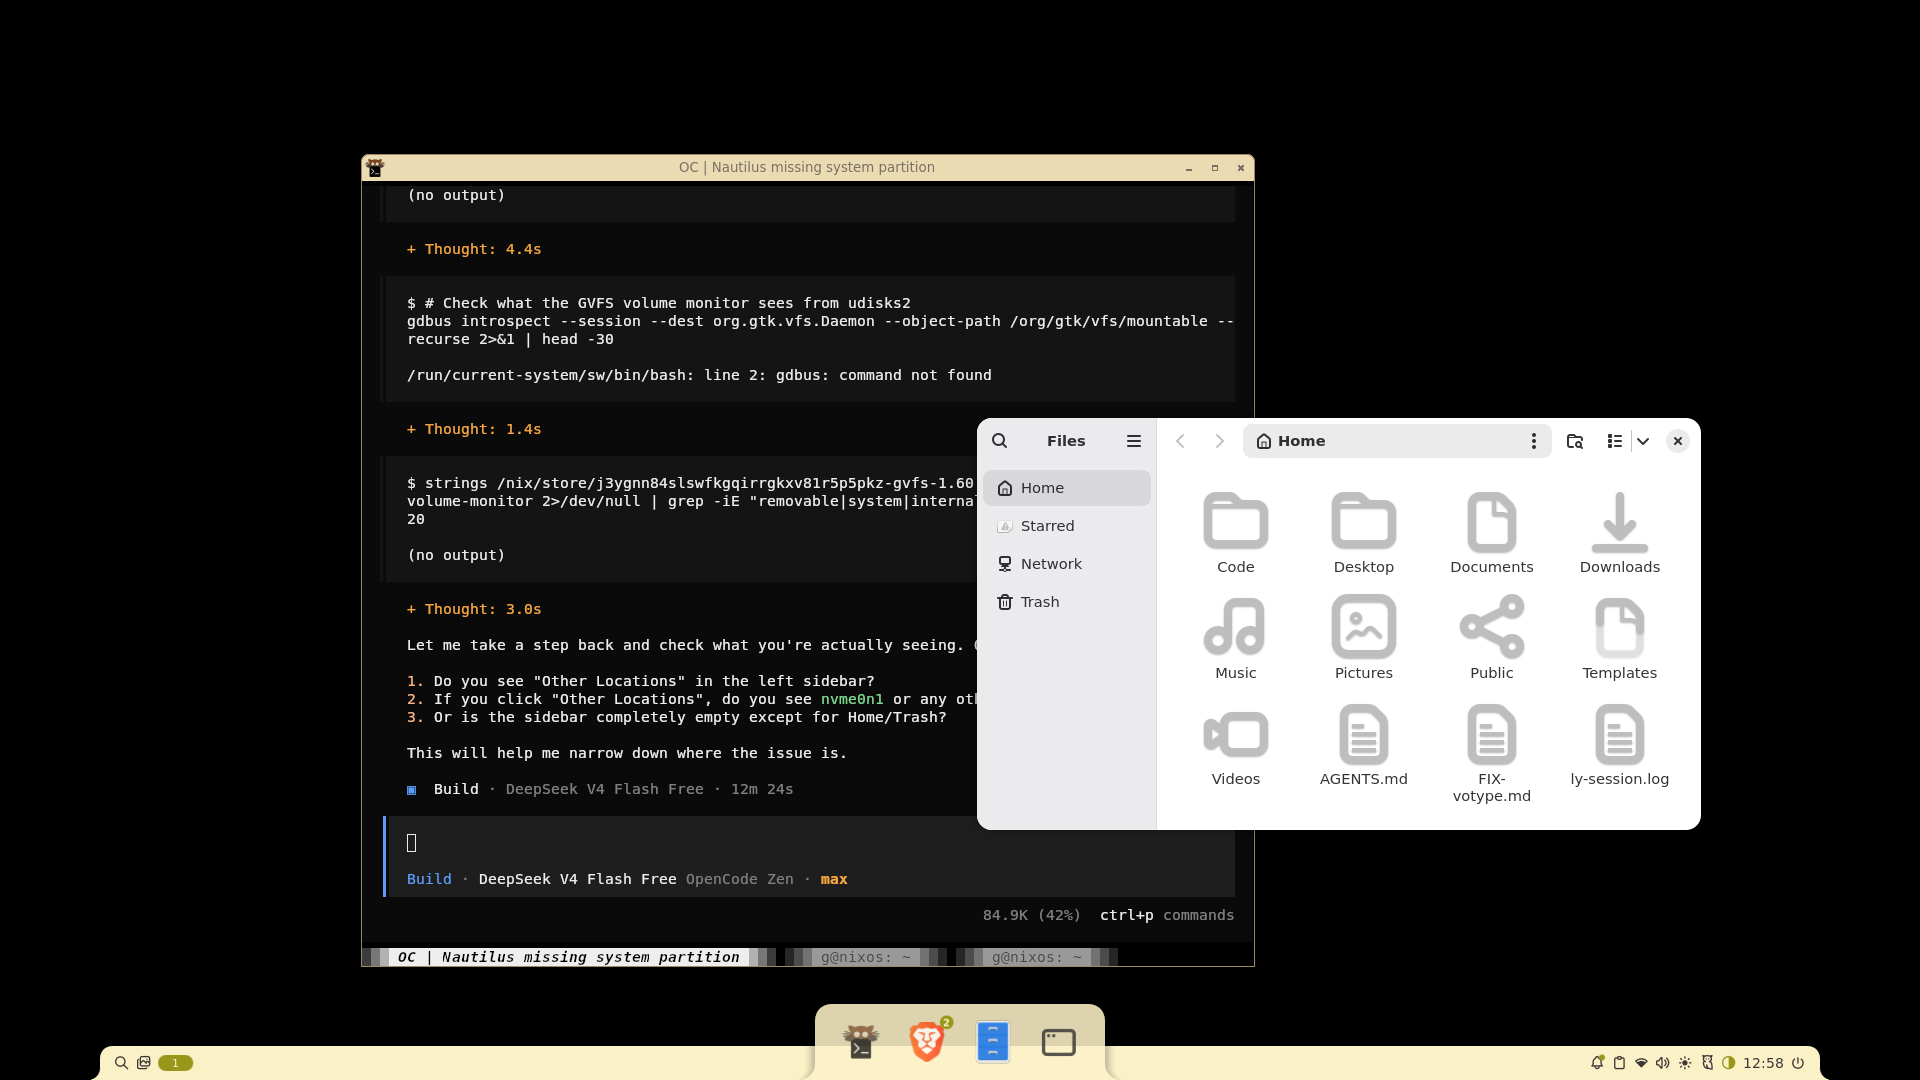The image size is (1920, 1080).
Task: Go back in Files navigation
Action: (1180, 441)
